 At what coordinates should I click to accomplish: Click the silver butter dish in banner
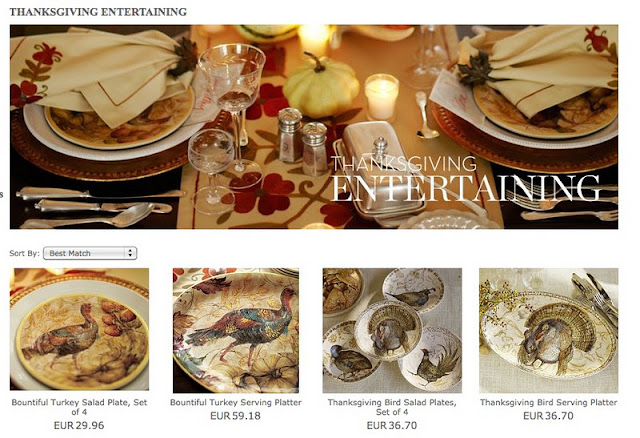[378, 171]
